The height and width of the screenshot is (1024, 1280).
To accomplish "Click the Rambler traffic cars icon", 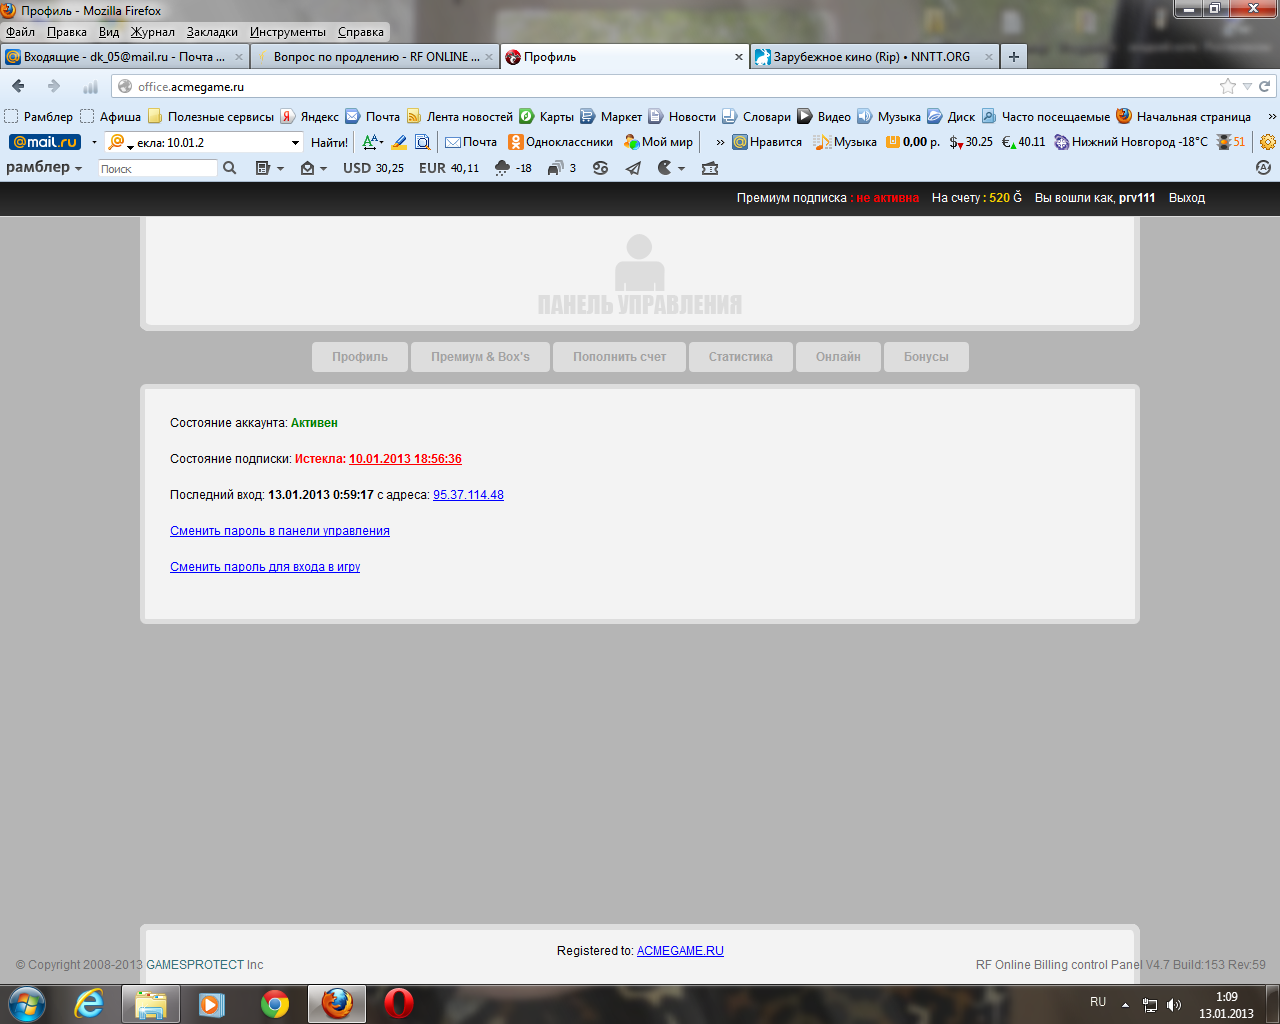I will tap(556, 168).
